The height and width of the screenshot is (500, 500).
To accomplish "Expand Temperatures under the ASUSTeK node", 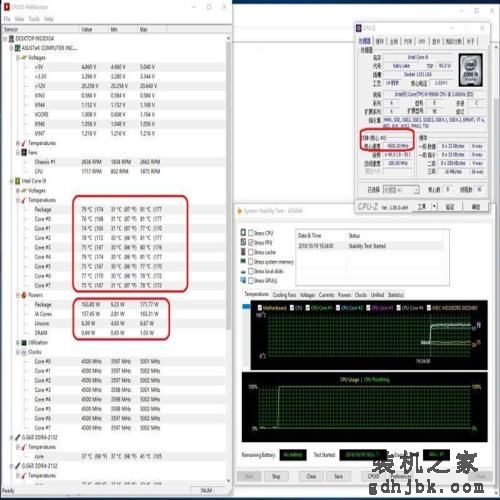I will click(18, 143).
